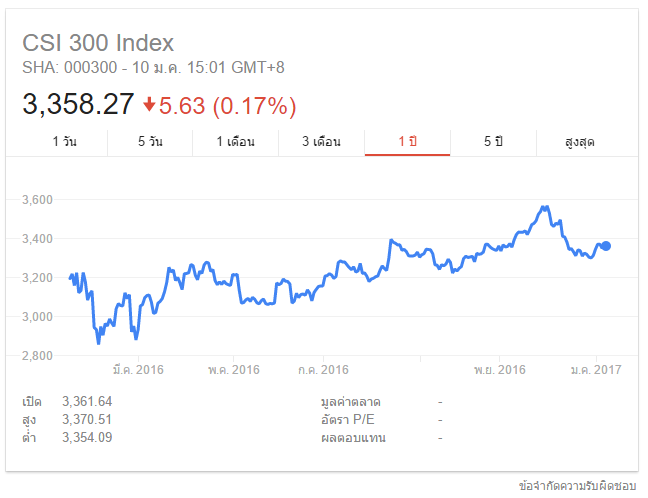
Task: Open the 1 เดือน chart range
Action: (236, 142)
